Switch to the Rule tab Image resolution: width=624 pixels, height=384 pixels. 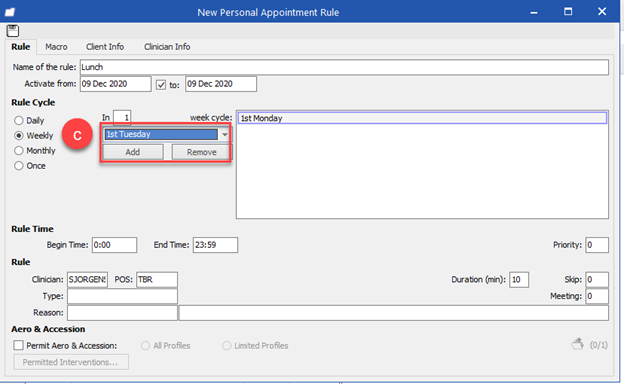(x=21, y=47)
